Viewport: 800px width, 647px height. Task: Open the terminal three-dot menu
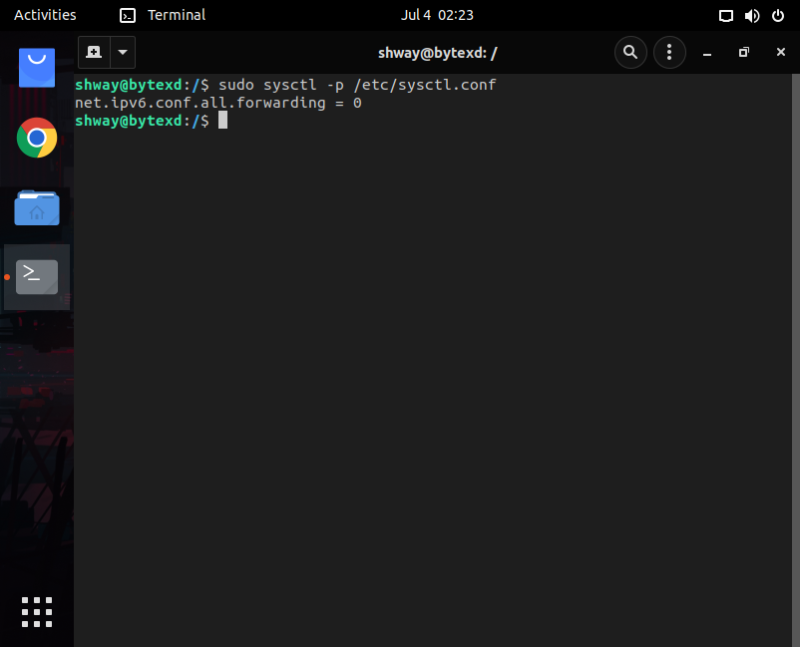click(x=669, y=52)
